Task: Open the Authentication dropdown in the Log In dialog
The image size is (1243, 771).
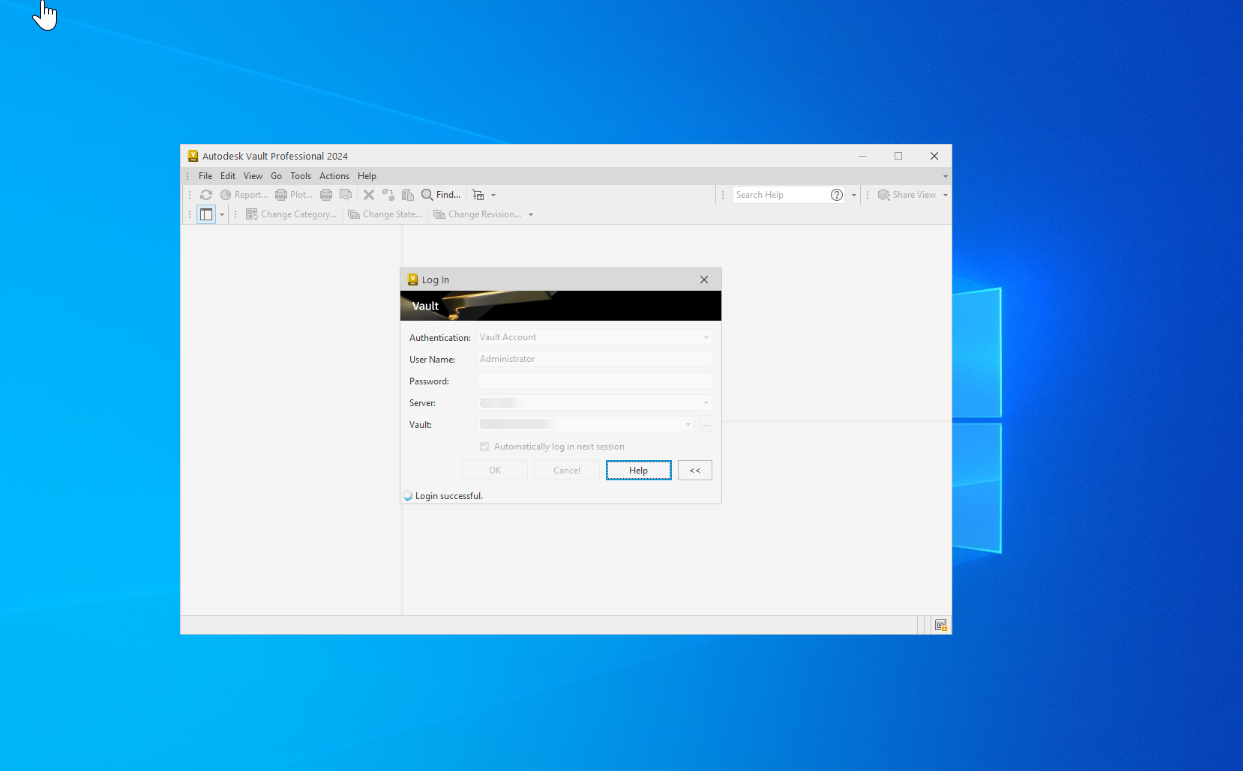Action: [704, 337]
